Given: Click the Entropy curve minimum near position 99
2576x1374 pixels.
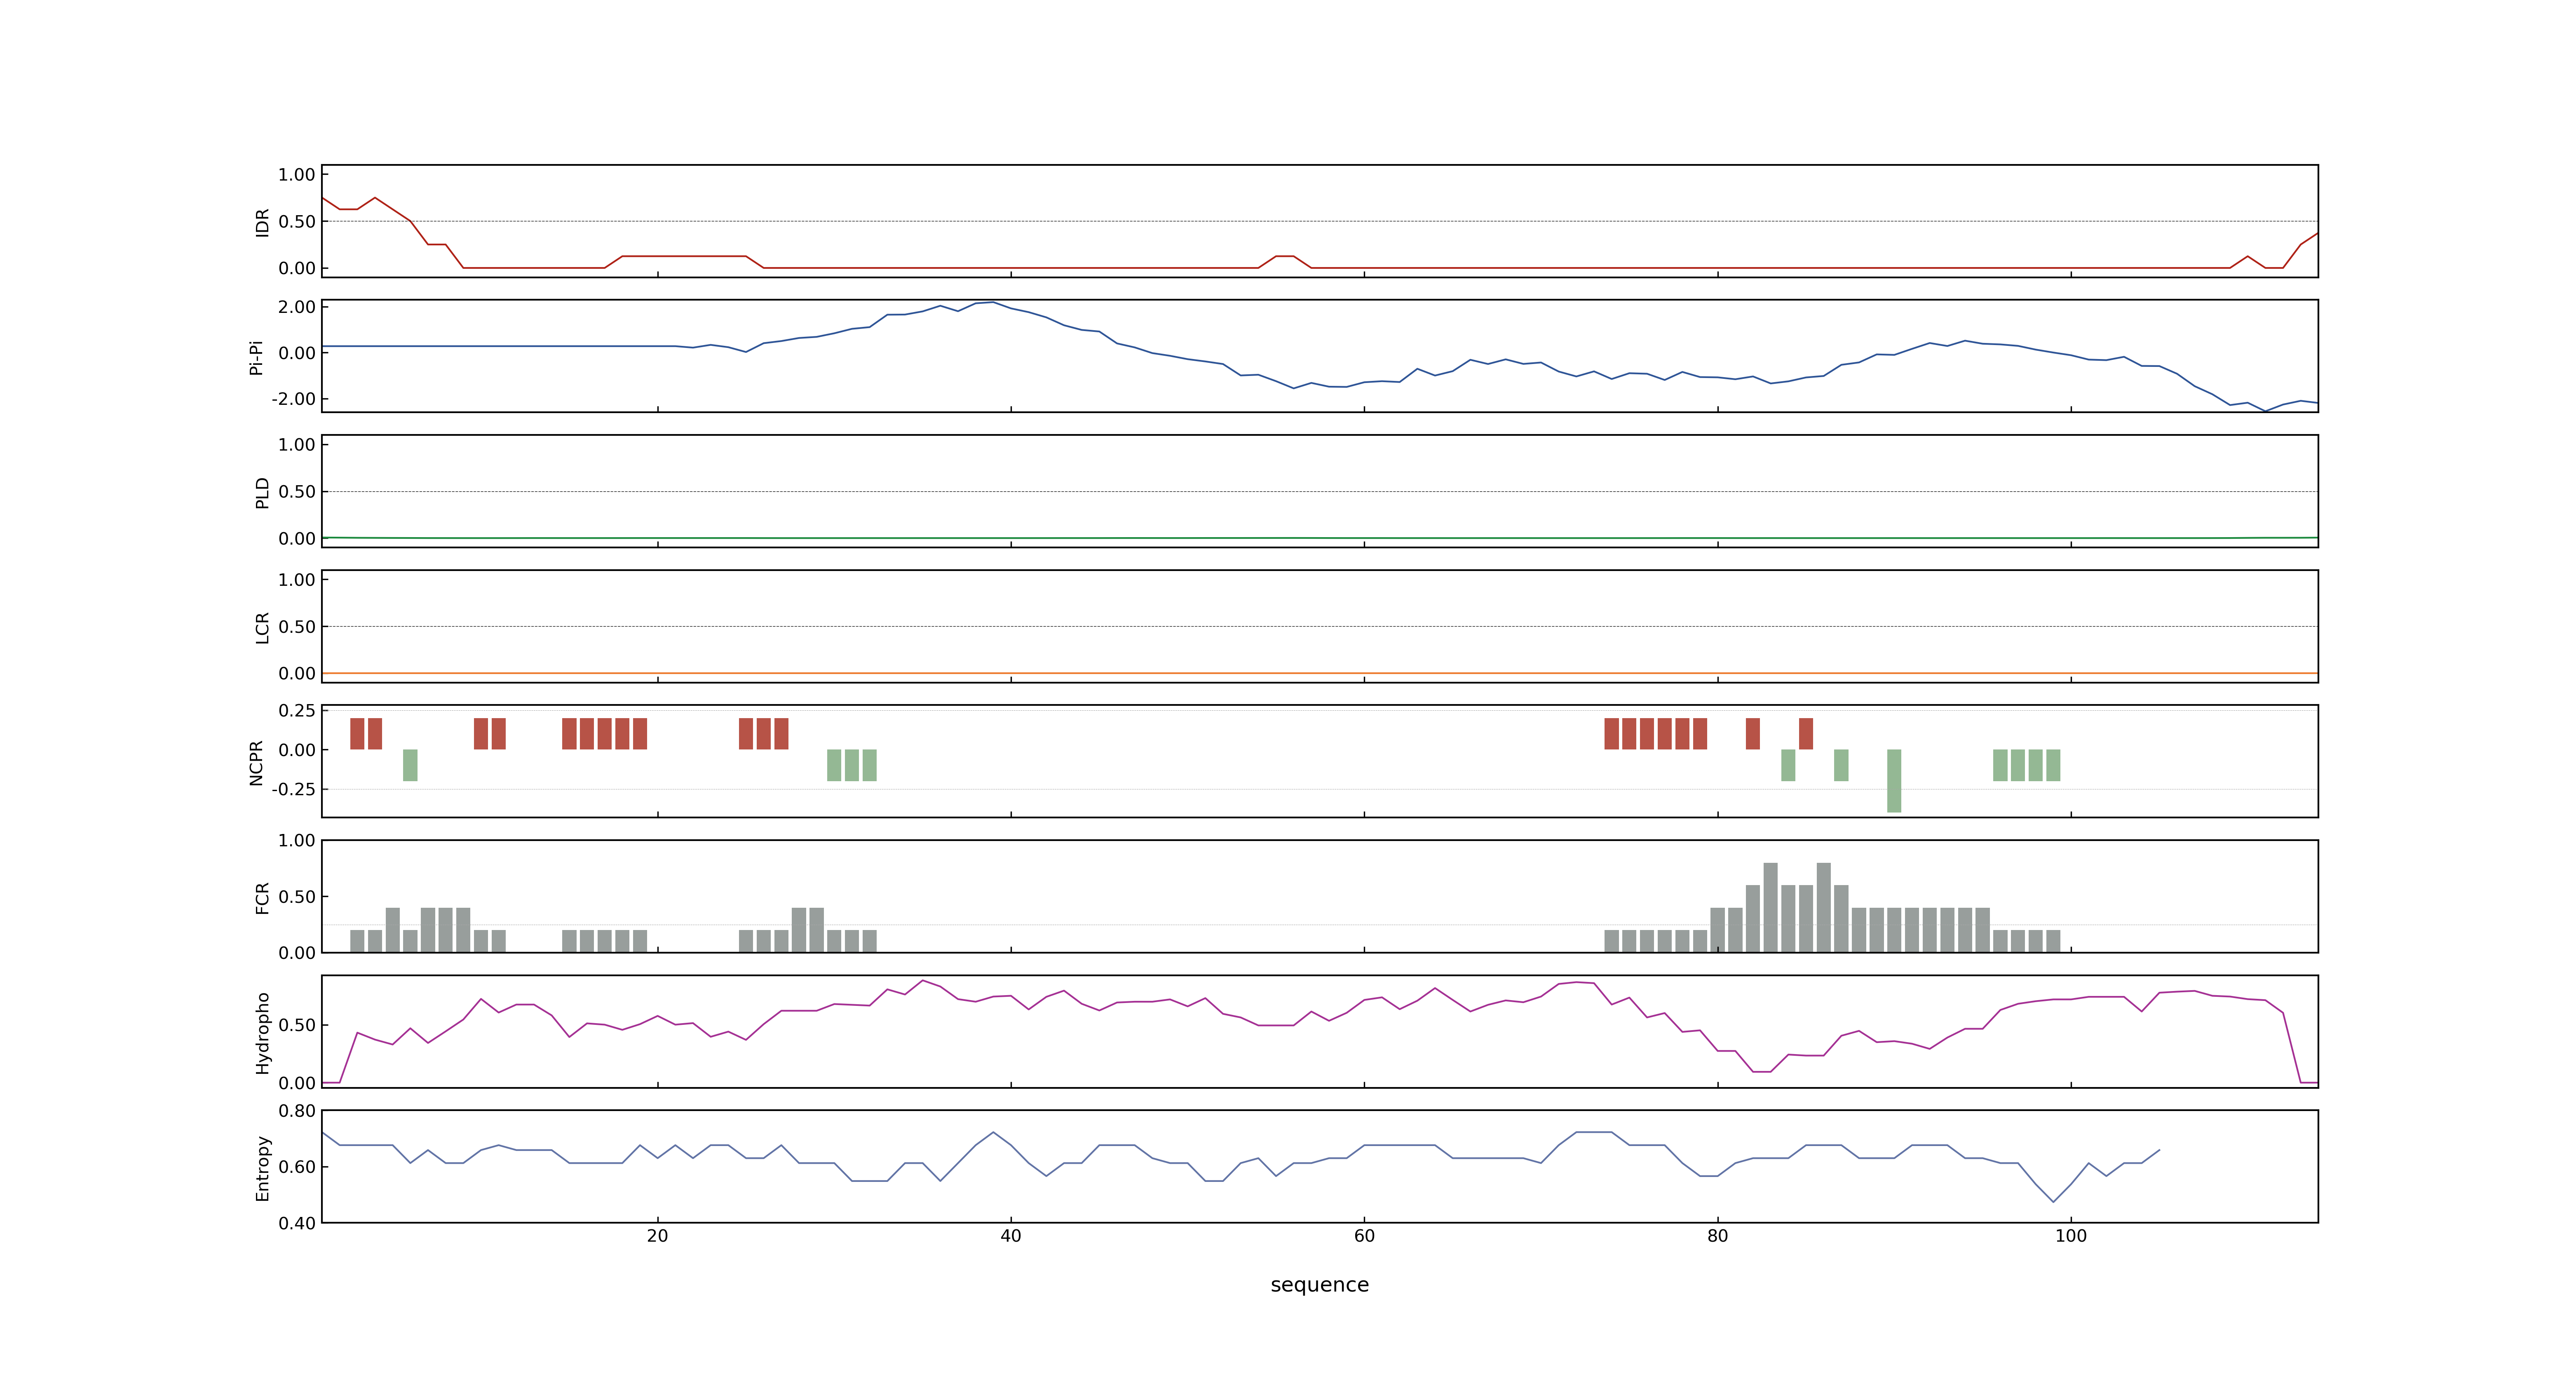Looking at the screenshot, I should [x=2053, y=1201].
